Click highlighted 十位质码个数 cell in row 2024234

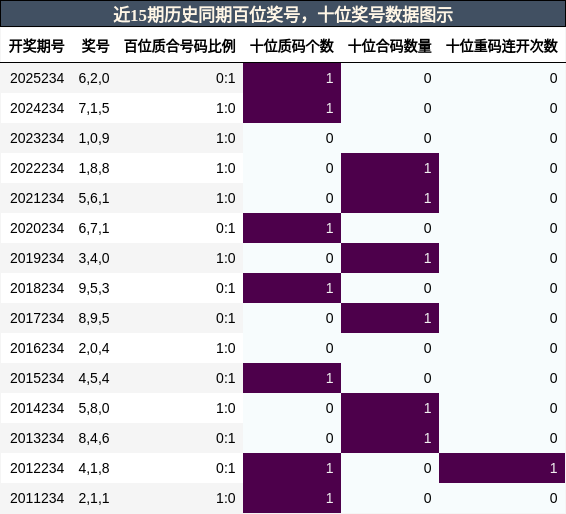point(292,108)
